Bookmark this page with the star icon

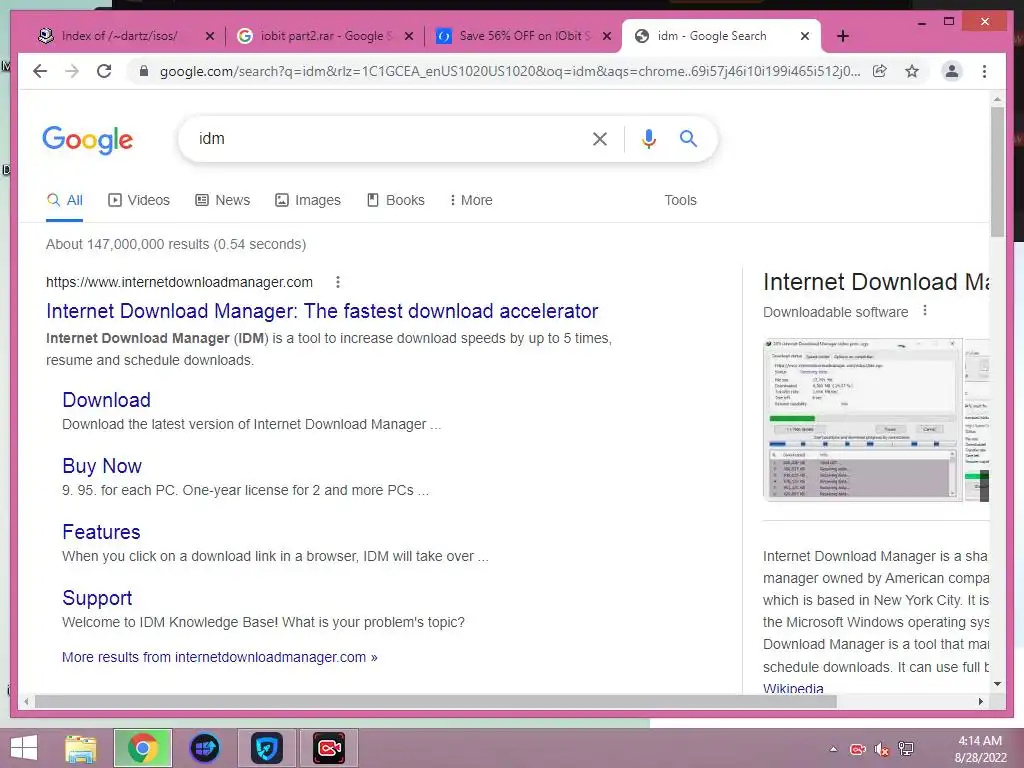[912, 71]
